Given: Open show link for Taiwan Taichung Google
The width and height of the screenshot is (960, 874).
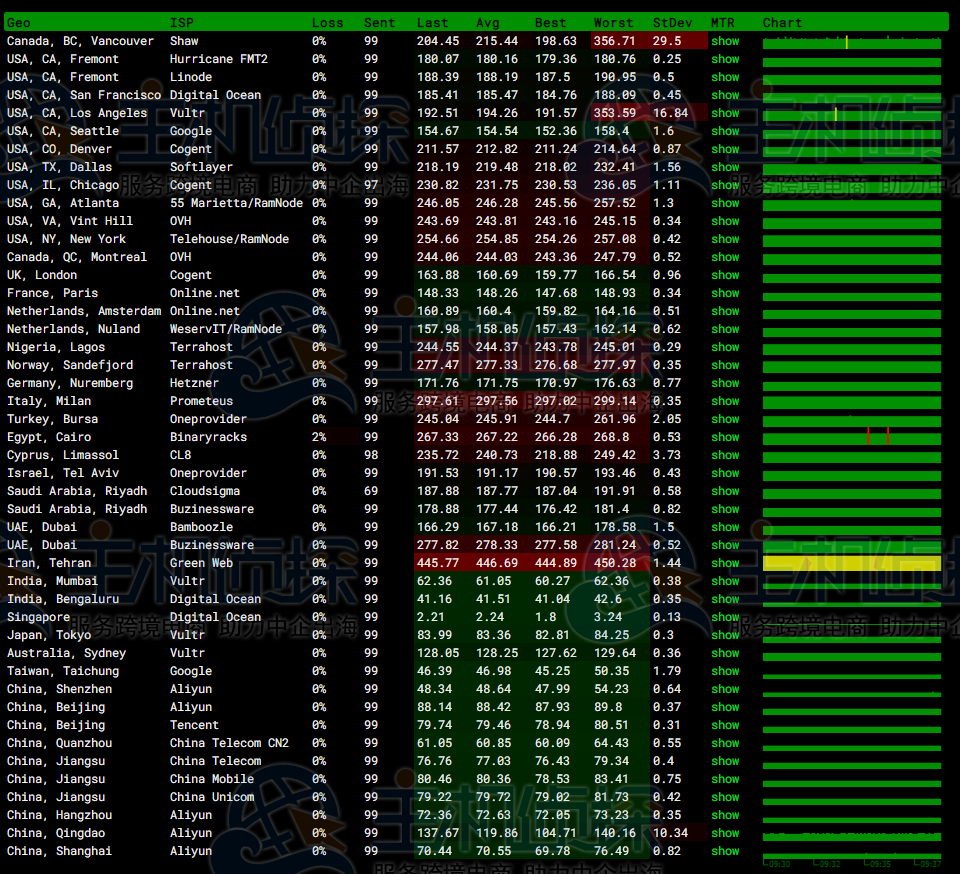Looking at the screenshot, I should tap(725, 671).
